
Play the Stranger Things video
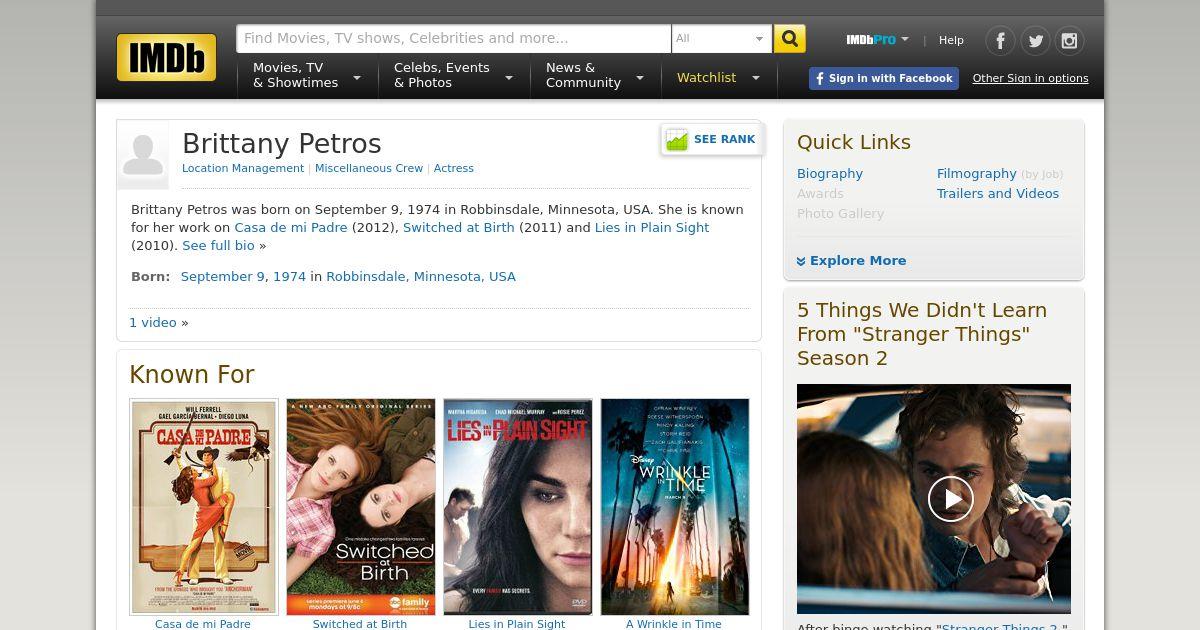click(x=951, y=499)
